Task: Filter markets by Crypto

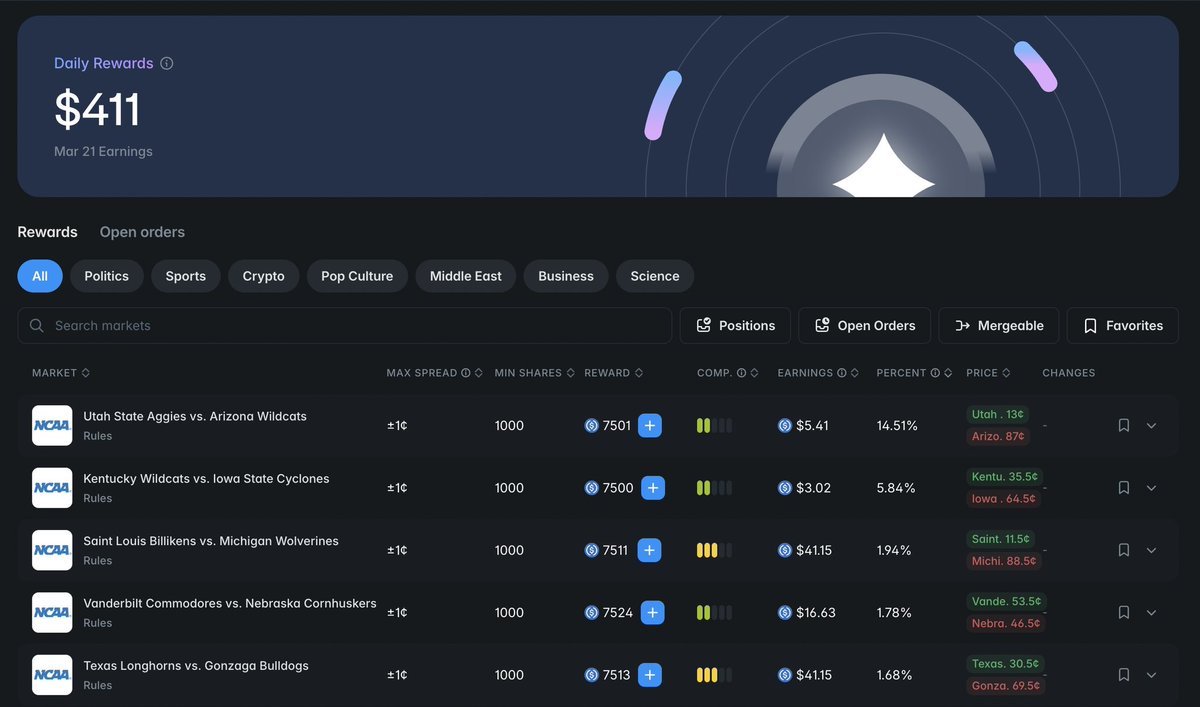Action: [x=264, y=276]
